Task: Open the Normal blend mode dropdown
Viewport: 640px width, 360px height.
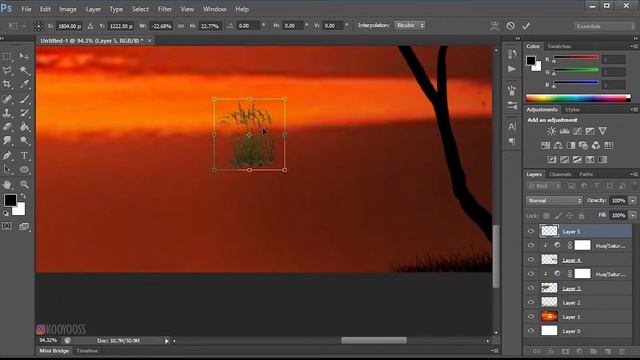Action: (554, 200)
